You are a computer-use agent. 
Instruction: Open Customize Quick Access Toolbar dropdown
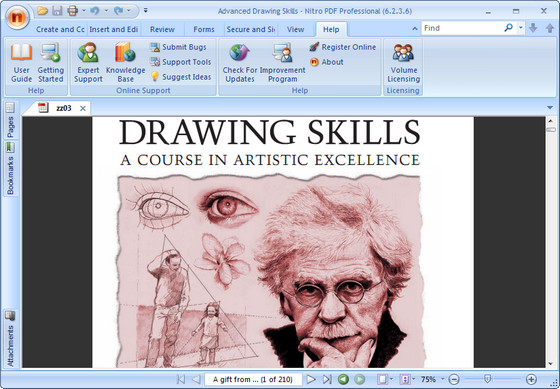pyautogui.click(x=145, y=11)
